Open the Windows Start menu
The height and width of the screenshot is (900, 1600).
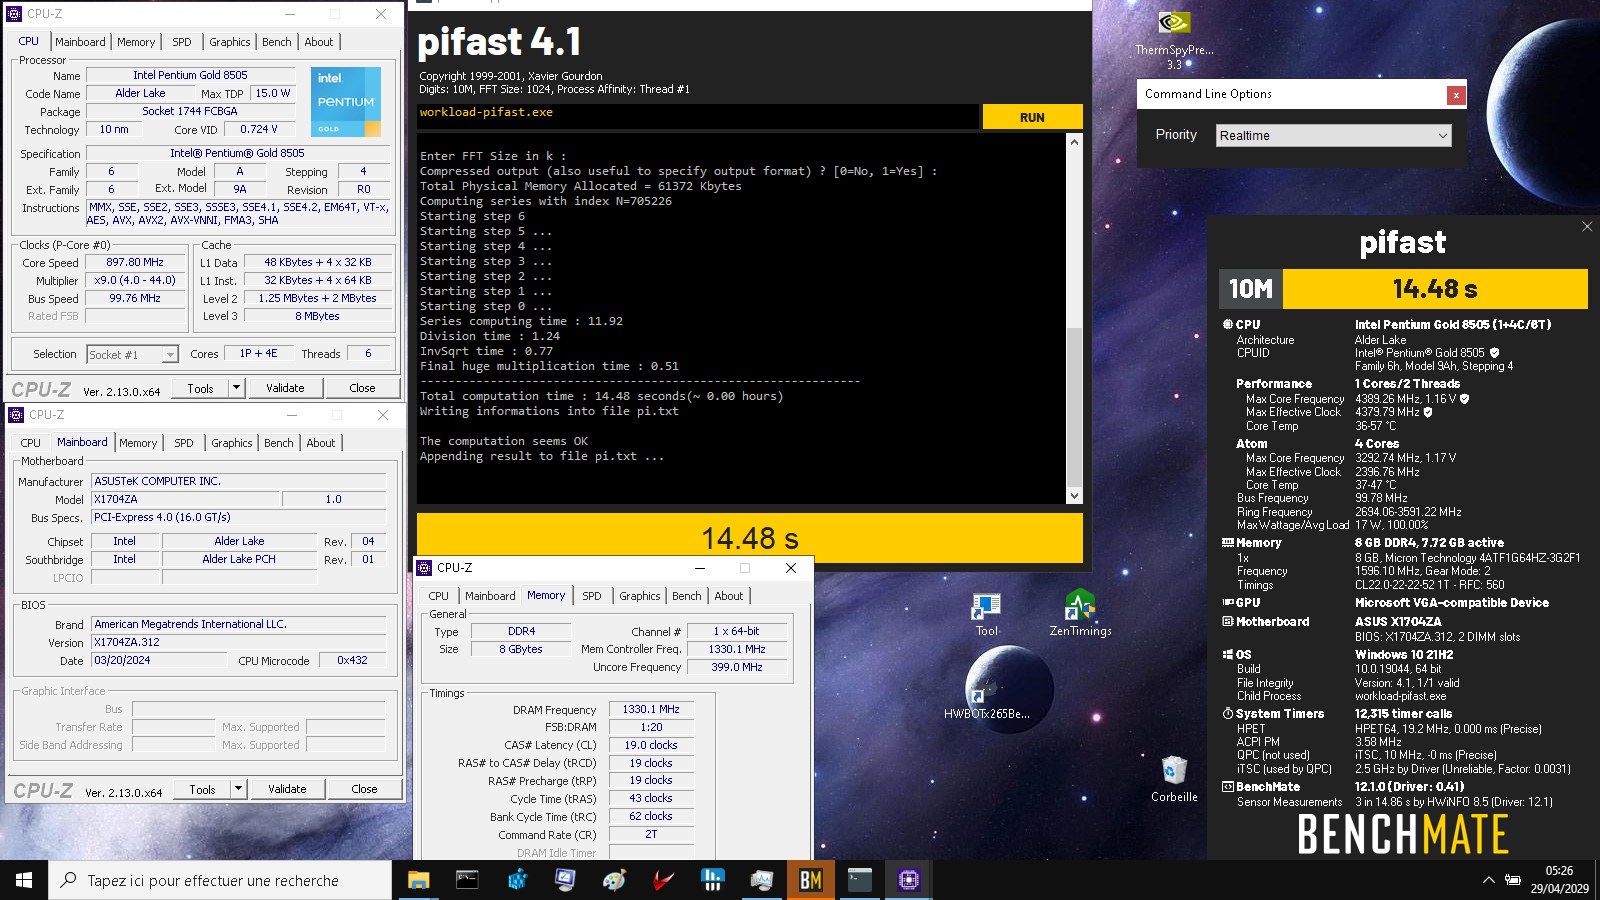(24, 880)
